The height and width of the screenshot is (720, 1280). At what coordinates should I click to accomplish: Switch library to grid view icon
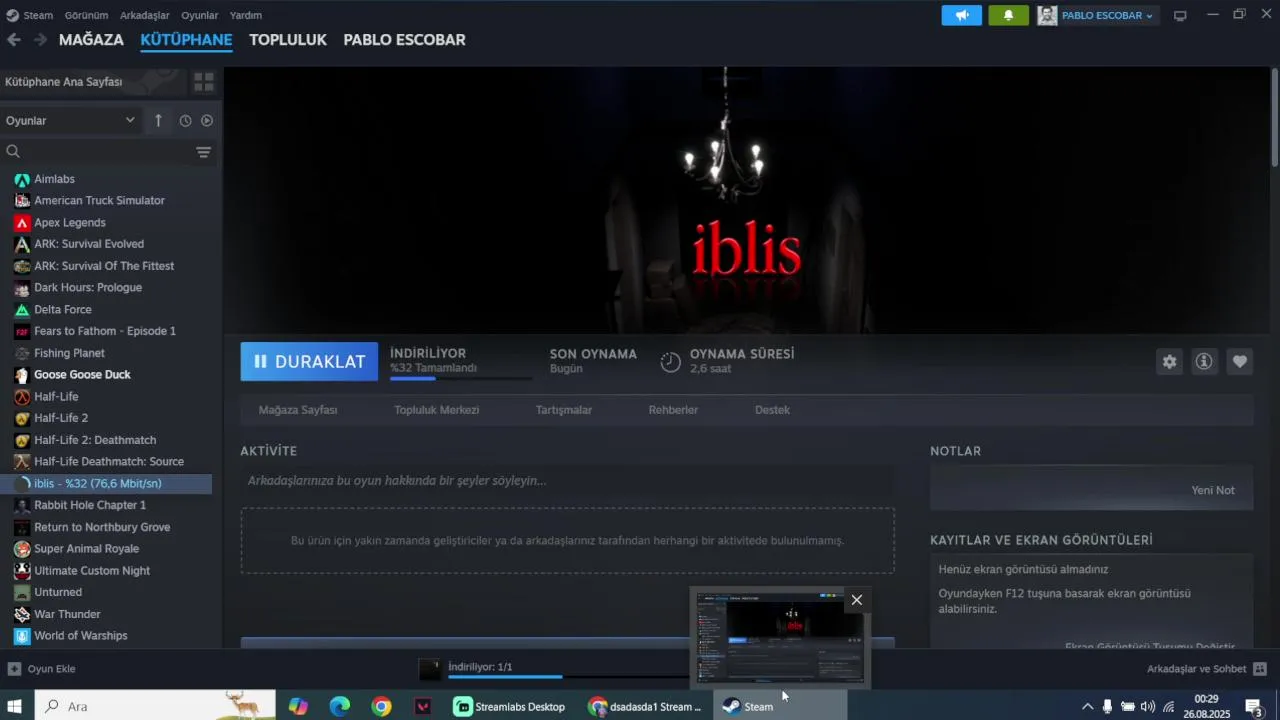204,82
